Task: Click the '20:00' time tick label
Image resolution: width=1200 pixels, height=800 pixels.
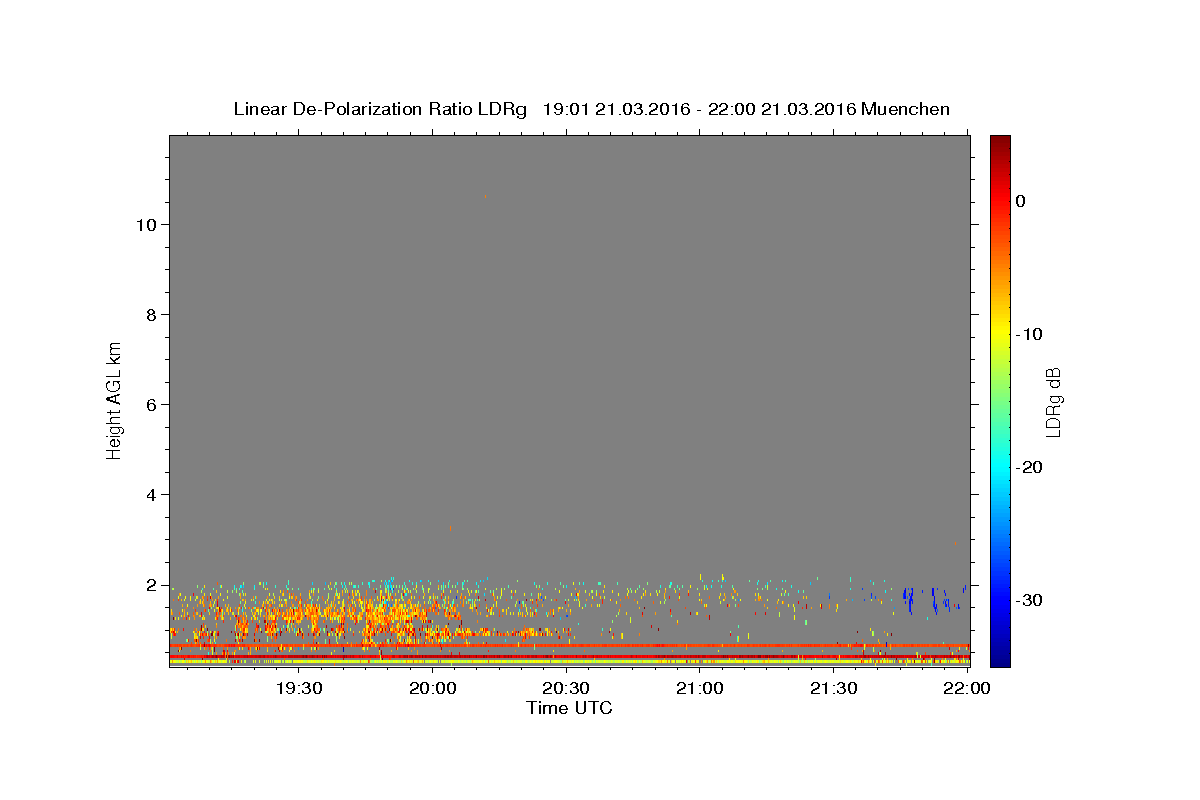Action: [433, 688]
